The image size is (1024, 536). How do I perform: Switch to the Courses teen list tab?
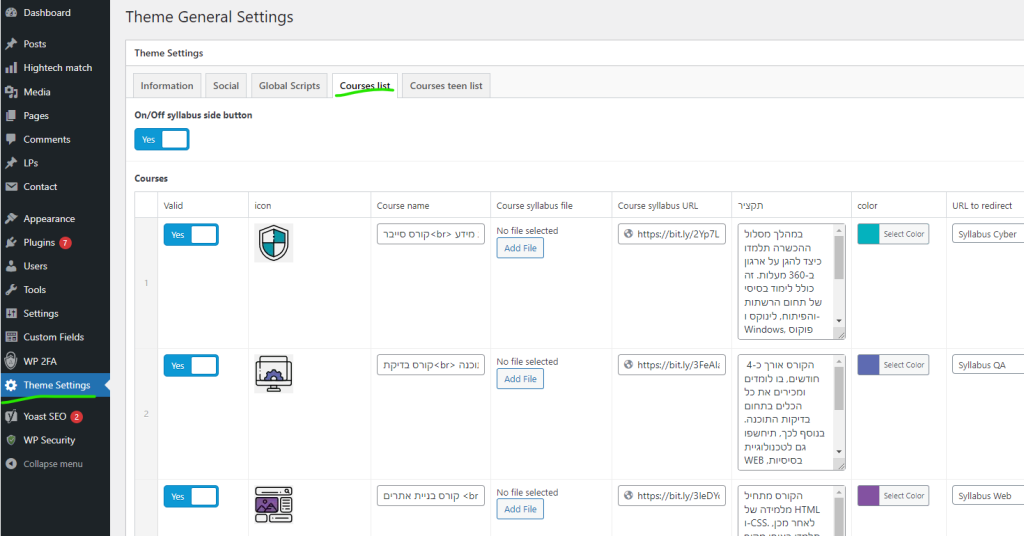coord(446,86)
